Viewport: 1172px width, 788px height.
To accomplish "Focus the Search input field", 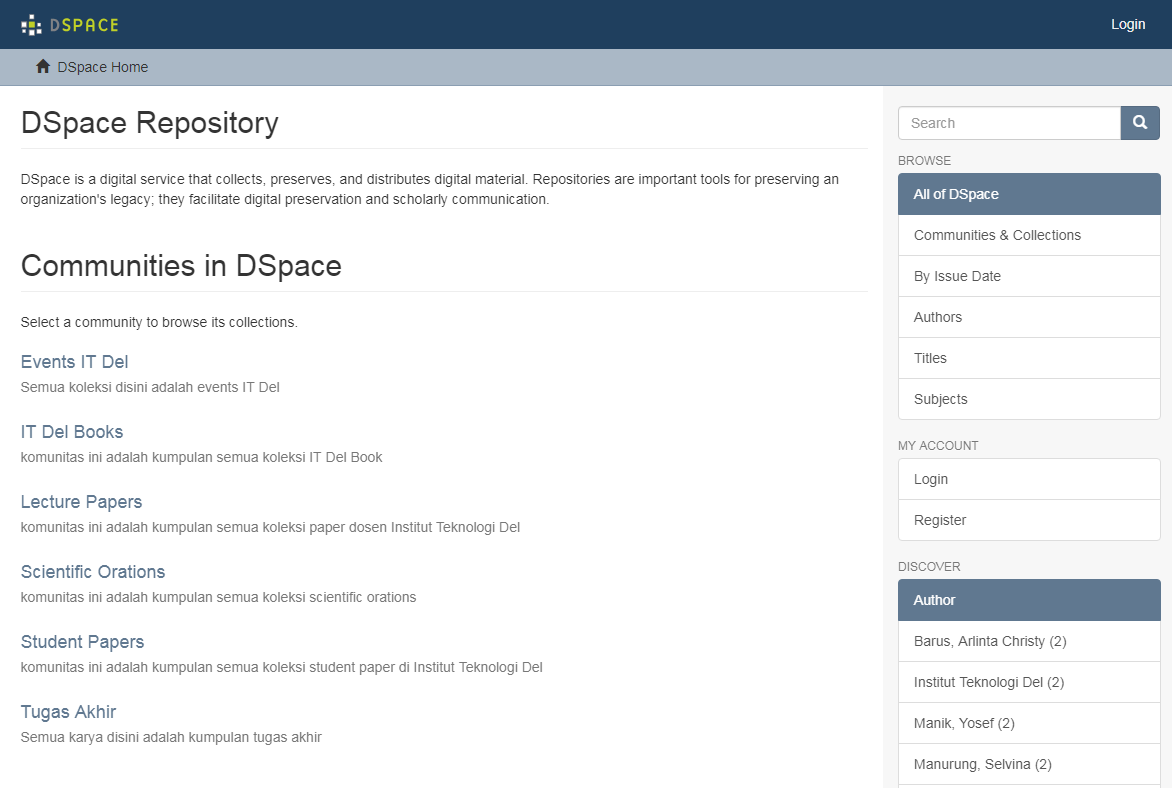I will [1009, 123].
